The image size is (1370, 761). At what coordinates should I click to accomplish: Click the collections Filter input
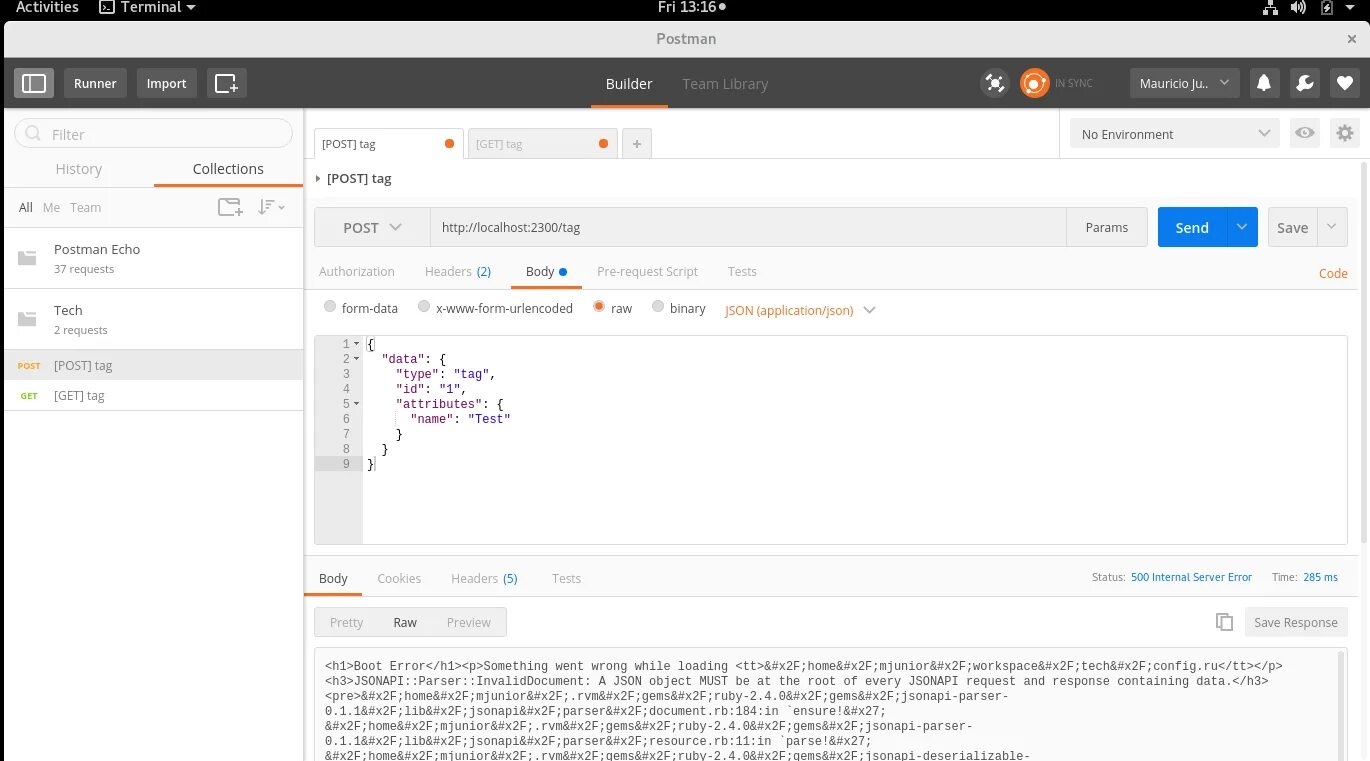click(153, 134)
